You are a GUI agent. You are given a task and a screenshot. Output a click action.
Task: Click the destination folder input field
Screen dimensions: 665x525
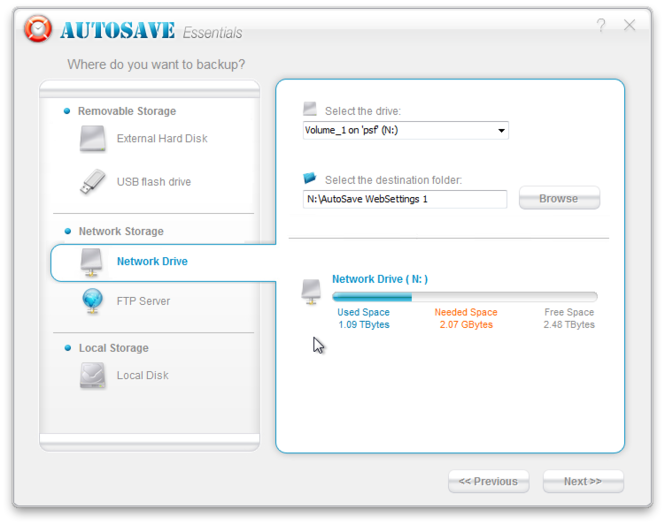[405, 199]
